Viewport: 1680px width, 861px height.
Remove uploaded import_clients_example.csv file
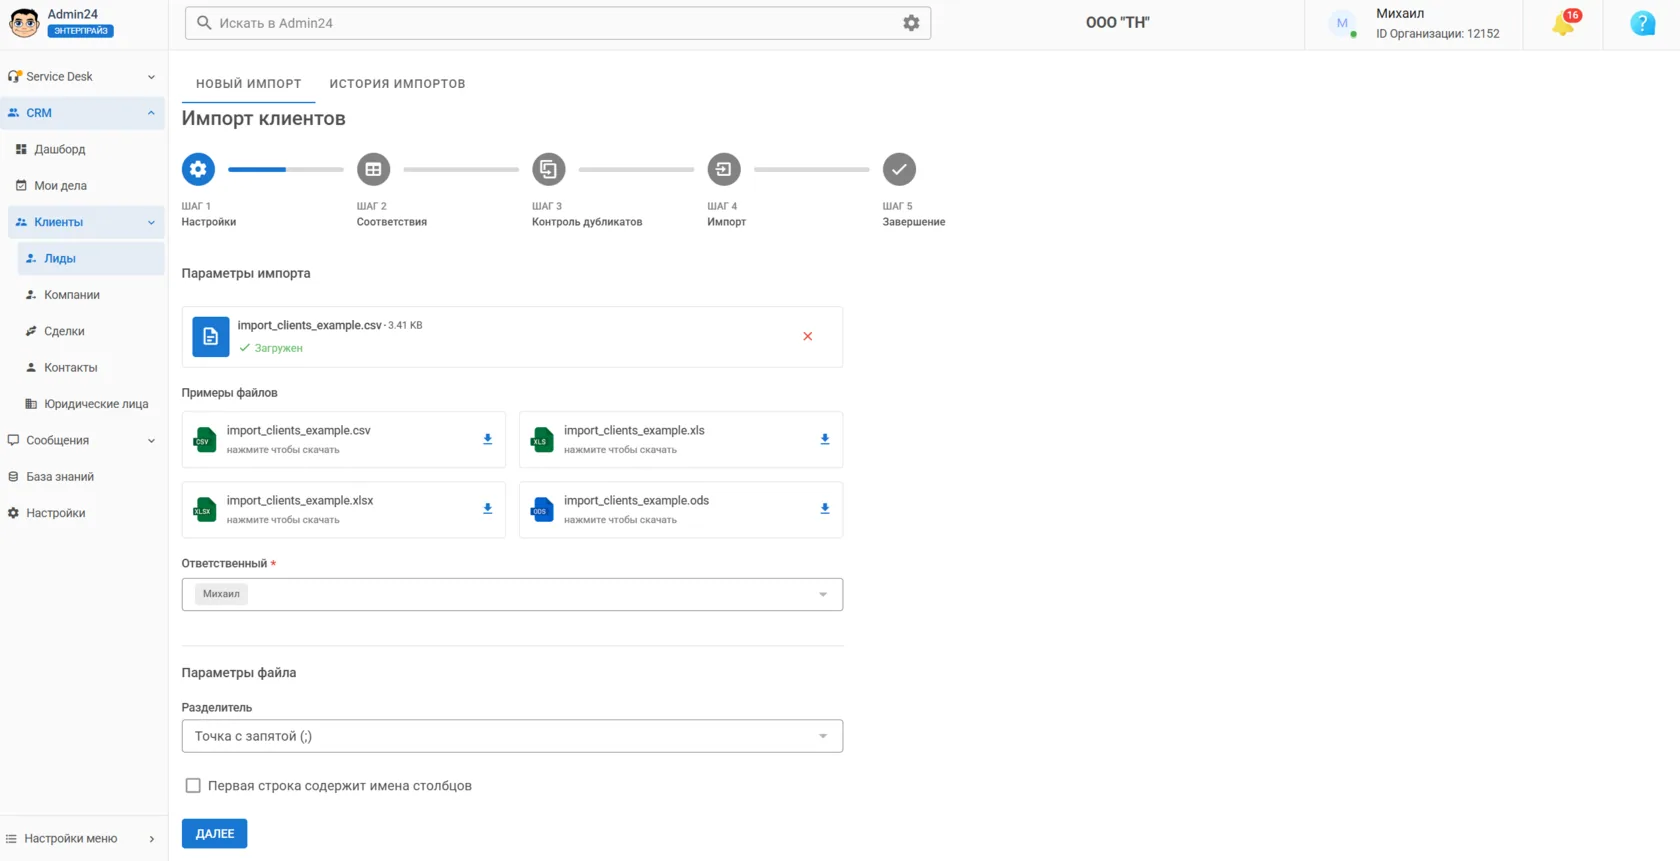coord(808,337)
